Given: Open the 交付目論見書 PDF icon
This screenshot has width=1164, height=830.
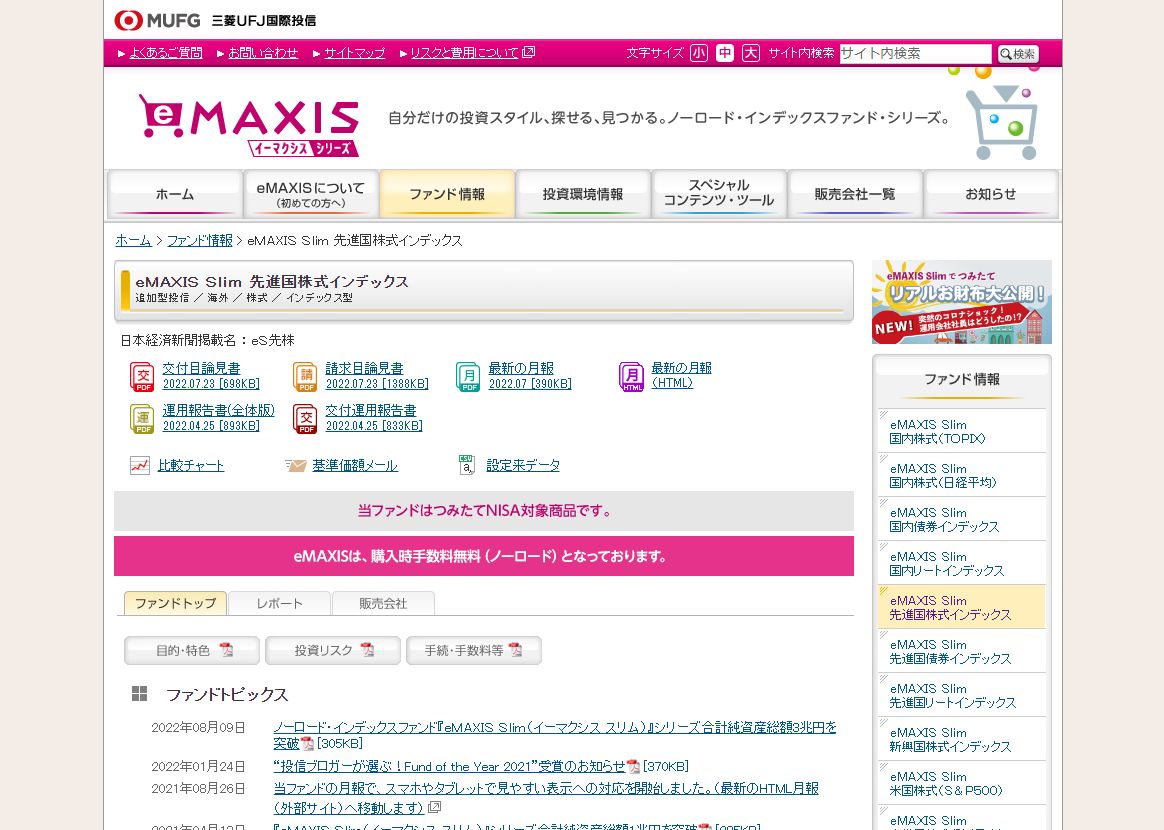Looking at the screenshot, I should [142, 376].
